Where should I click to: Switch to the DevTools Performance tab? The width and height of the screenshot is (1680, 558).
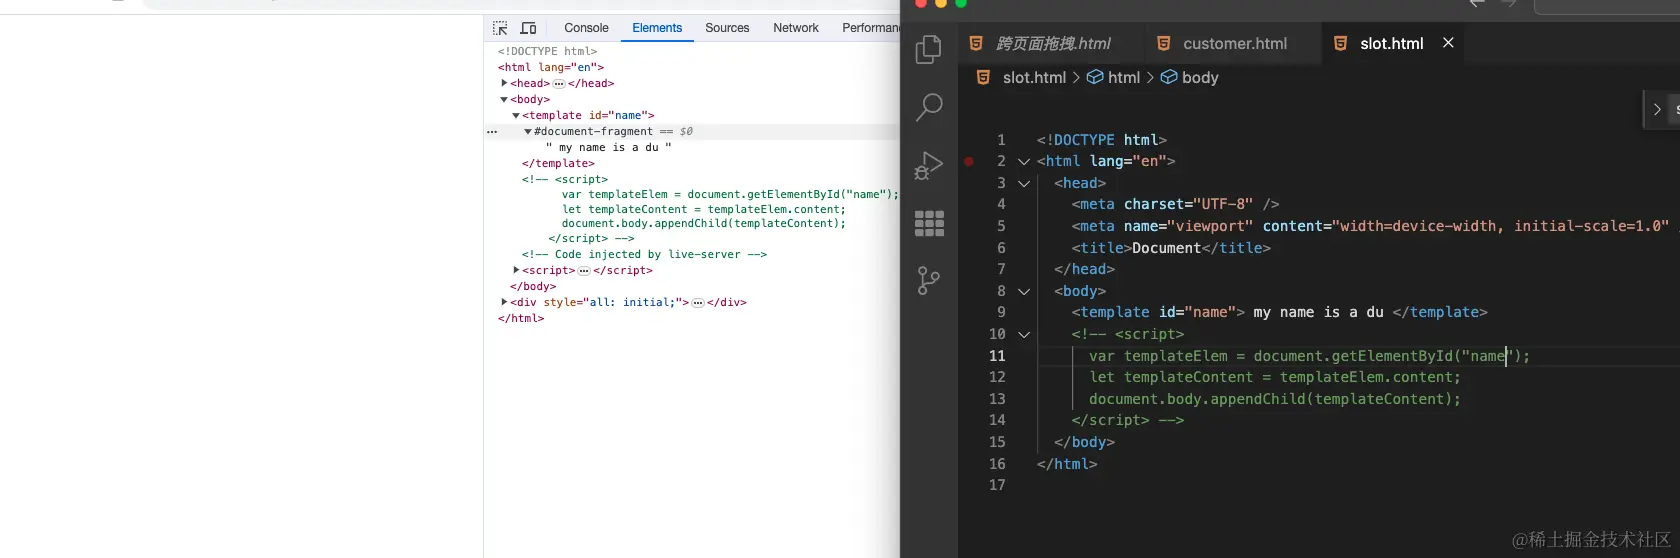point(870,28)
